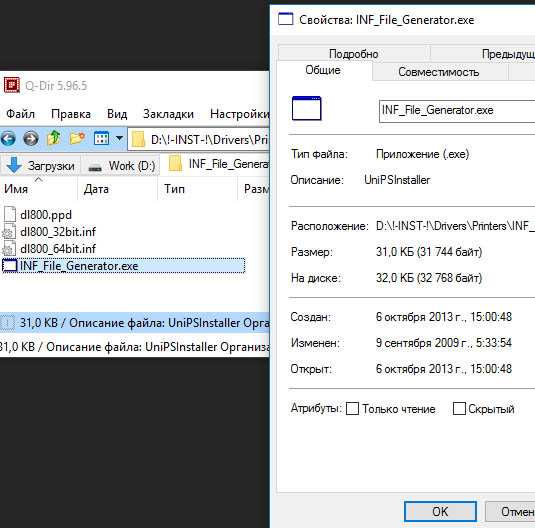Click the file name field in properties
The width and height of the screenshot is (535, 528).
click(457, 111)
